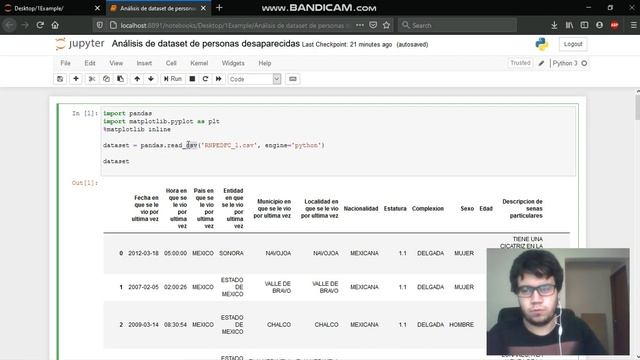Open the cell type Code dropdown
The height and width of the screenshot is (360, 640).
pos(254,79)
